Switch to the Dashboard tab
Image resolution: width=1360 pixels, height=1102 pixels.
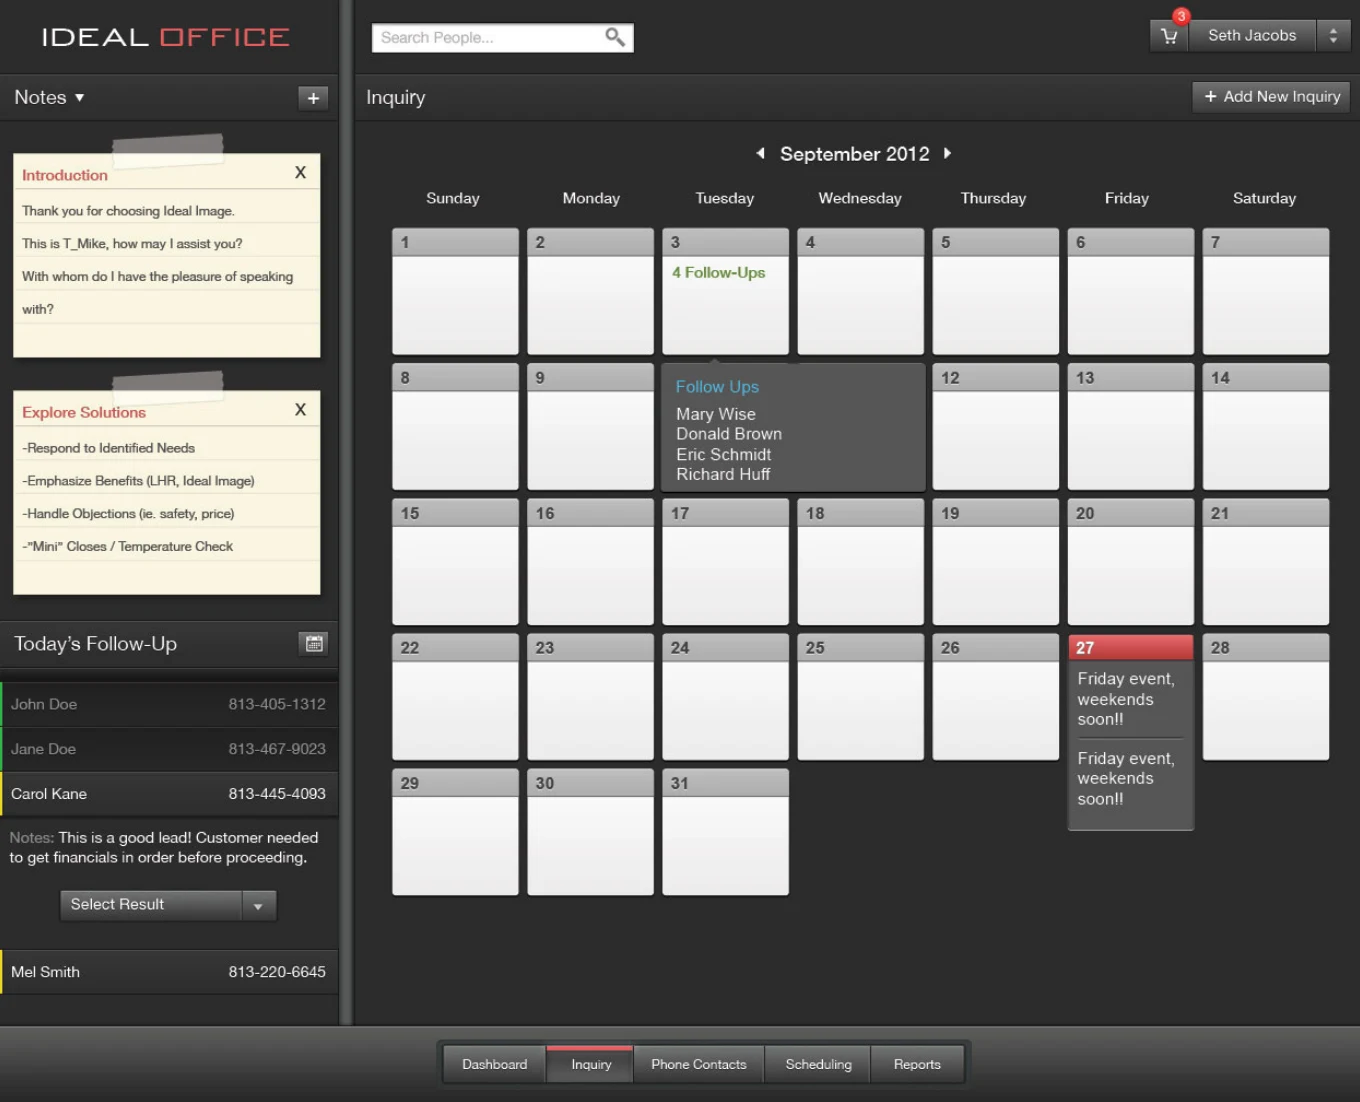click(x=495, y=1064)
